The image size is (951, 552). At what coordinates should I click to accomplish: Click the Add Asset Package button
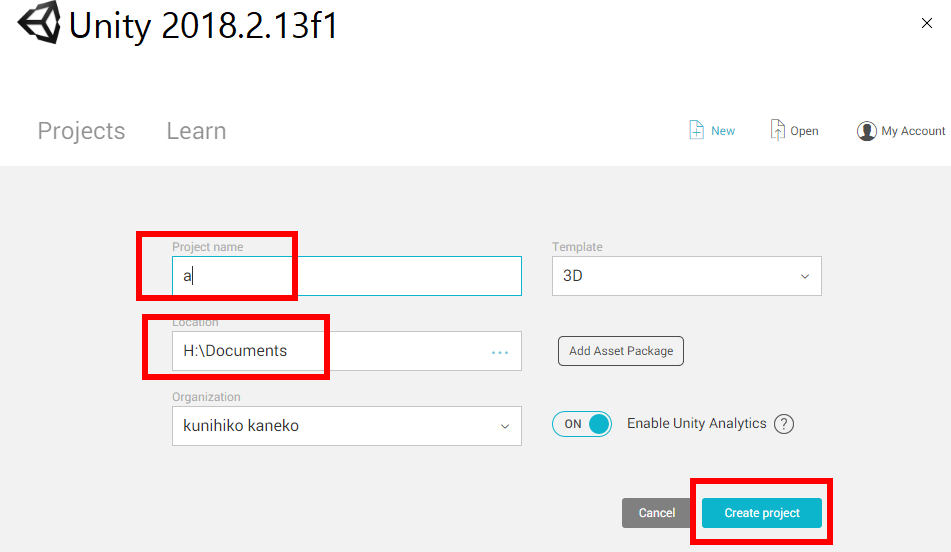[x=621, y=351]
